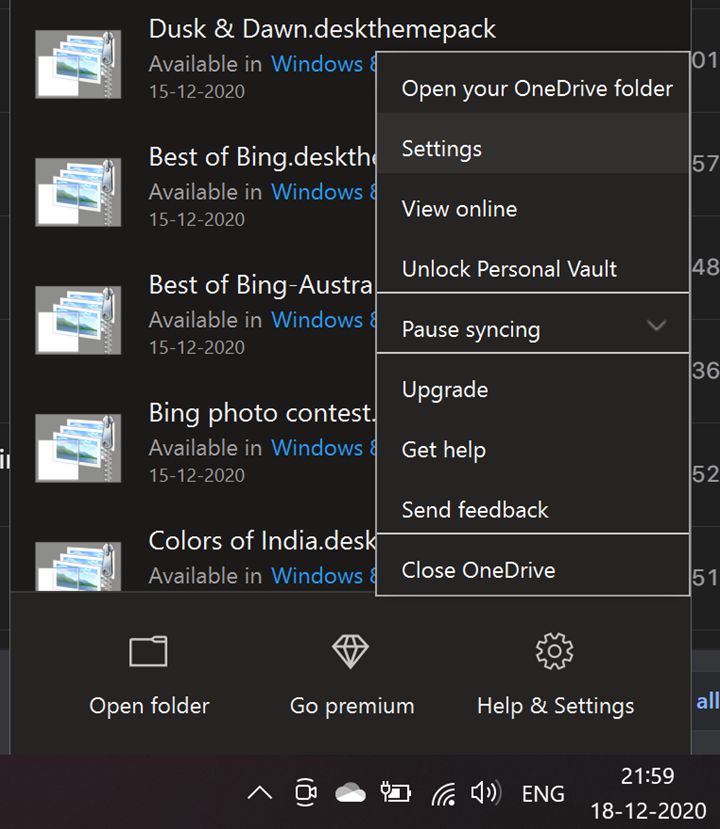Click the volume speaker tray icon
720x829 pixels.
coord(486,793)
